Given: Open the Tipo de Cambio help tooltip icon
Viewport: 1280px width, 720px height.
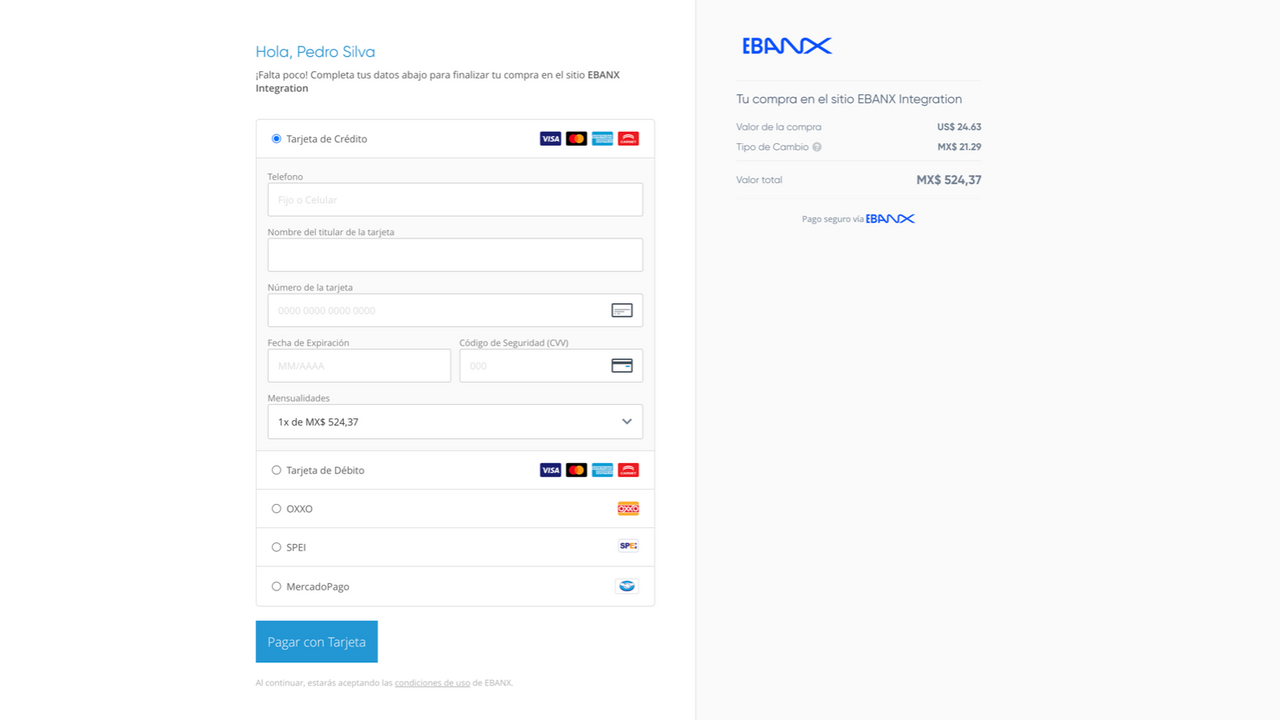Looking at the screenshot, I should click(x=817, y=146).
